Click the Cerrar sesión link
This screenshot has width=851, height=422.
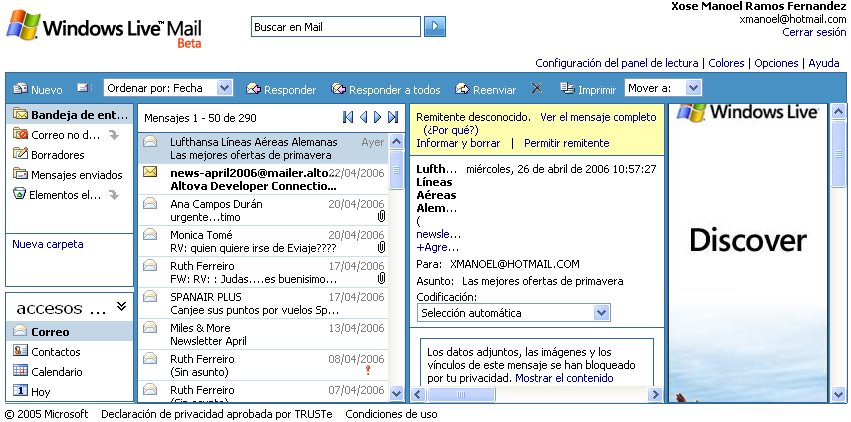(x=814, y=32)
